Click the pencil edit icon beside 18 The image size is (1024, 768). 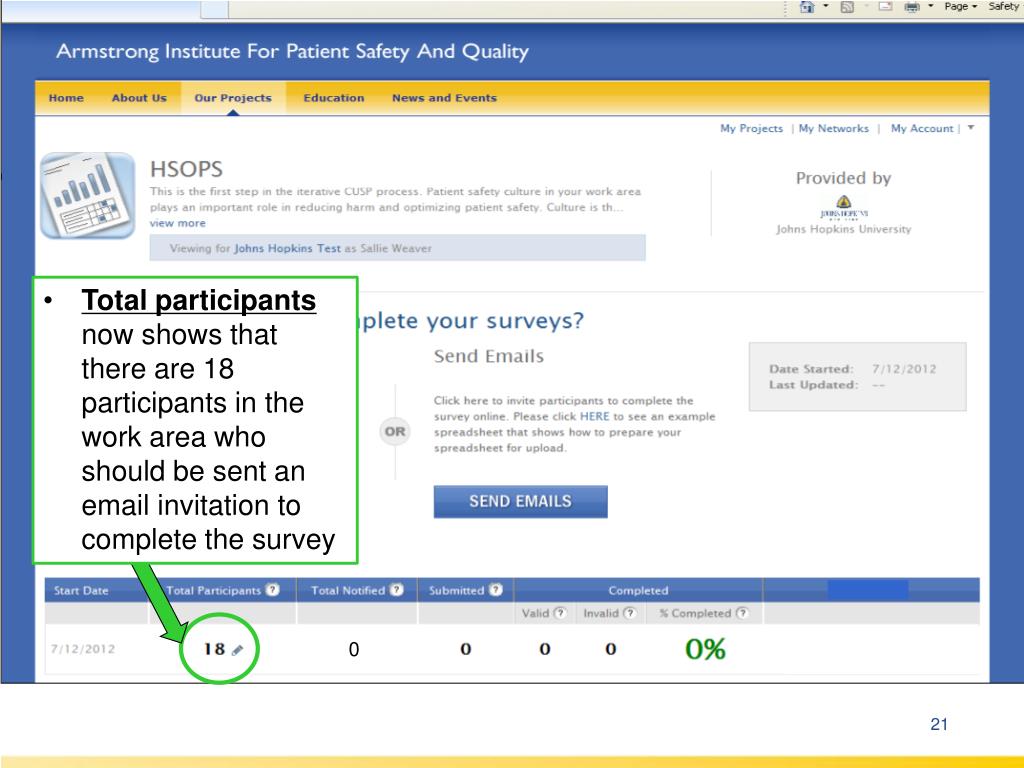coord(237,650)
